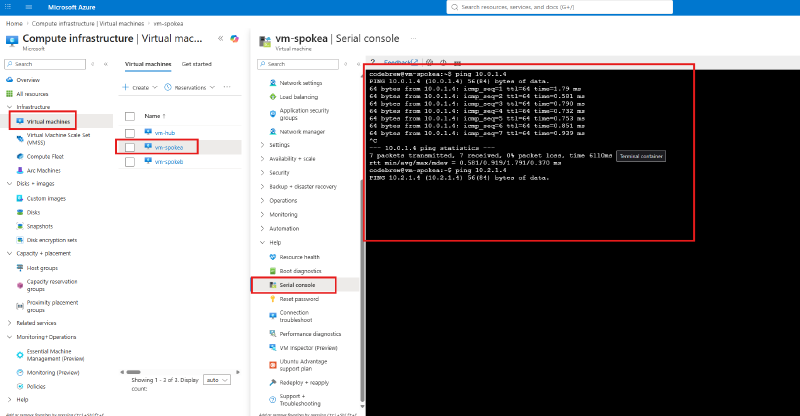Open the Feedback link above console
This screenshot has width=800, height=416.
click(x=401, y=62)
